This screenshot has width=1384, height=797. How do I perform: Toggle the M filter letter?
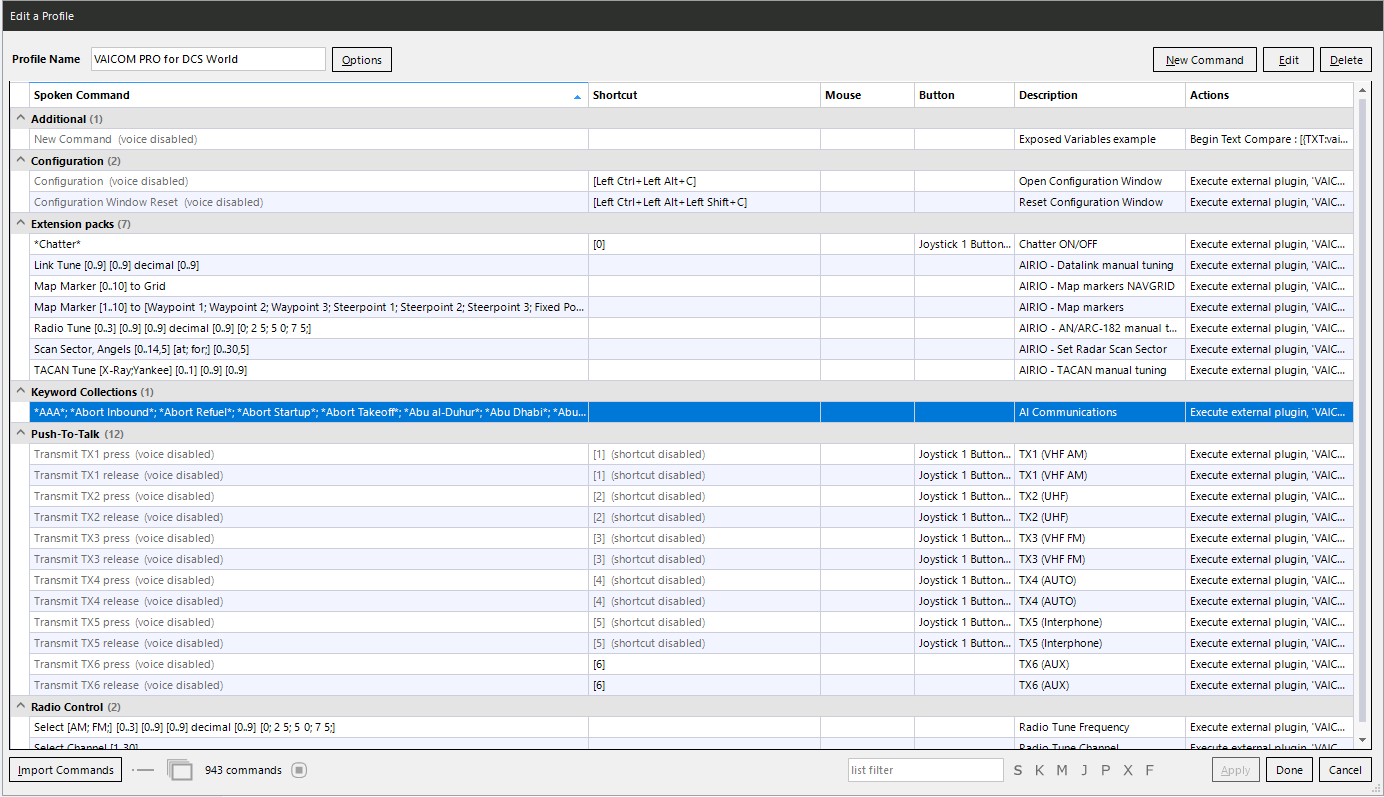tap(1062, 770)
